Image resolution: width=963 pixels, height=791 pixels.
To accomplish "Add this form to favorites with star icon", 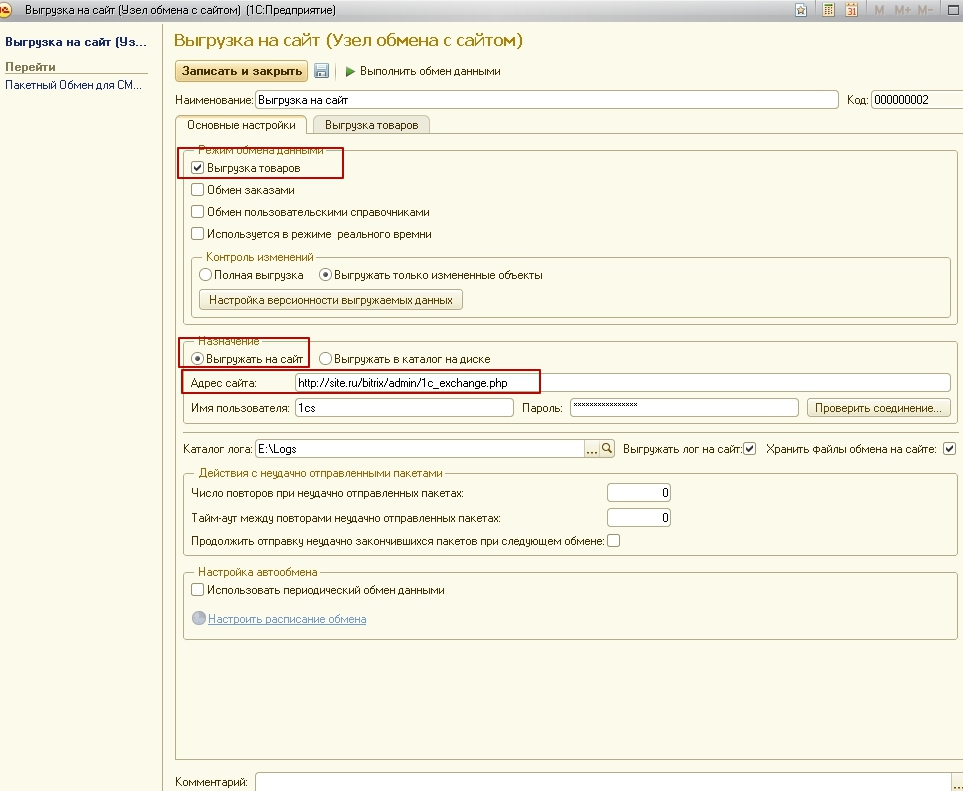I will (x=801, y=10).
